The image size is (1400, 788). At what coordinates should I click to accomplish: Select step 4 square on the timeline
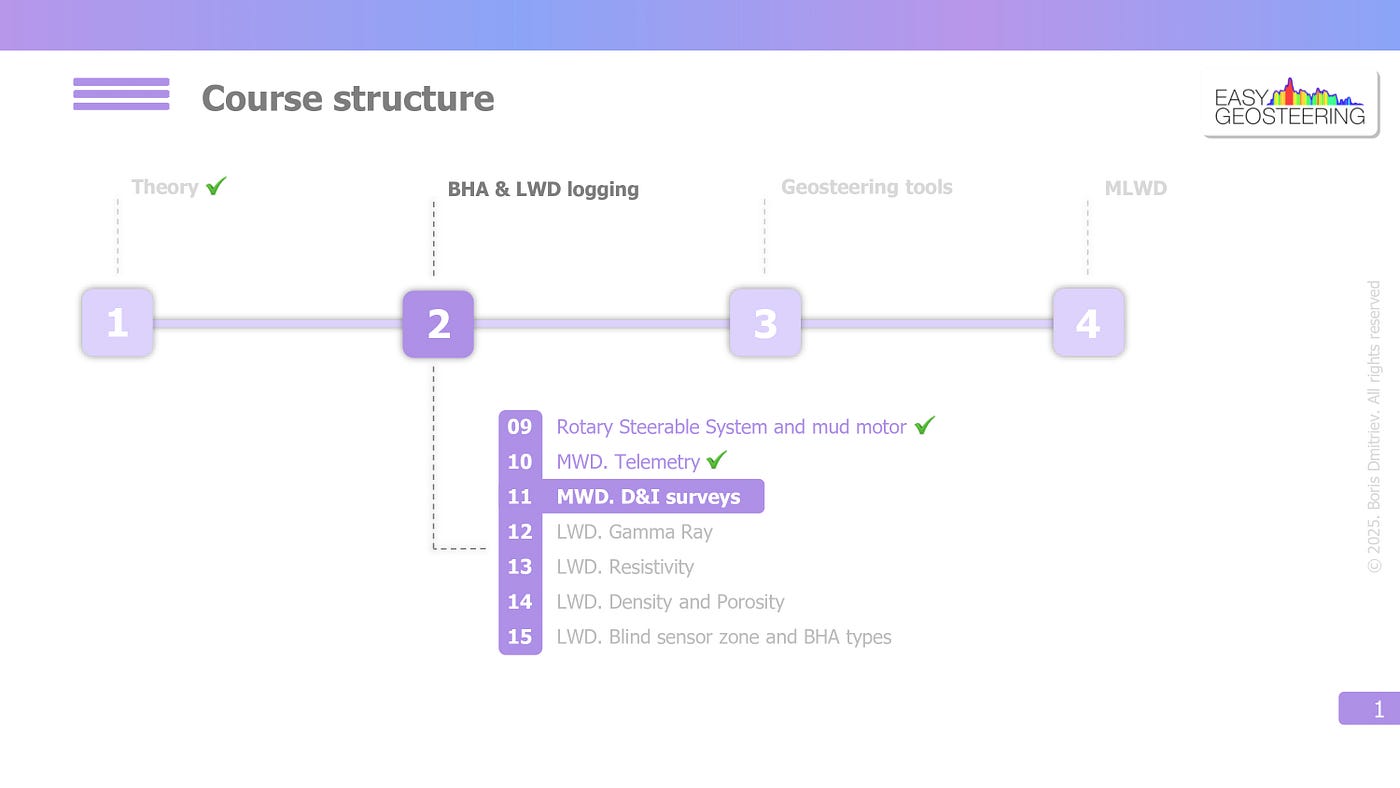pyautogui.click(x=1088, y=323)
